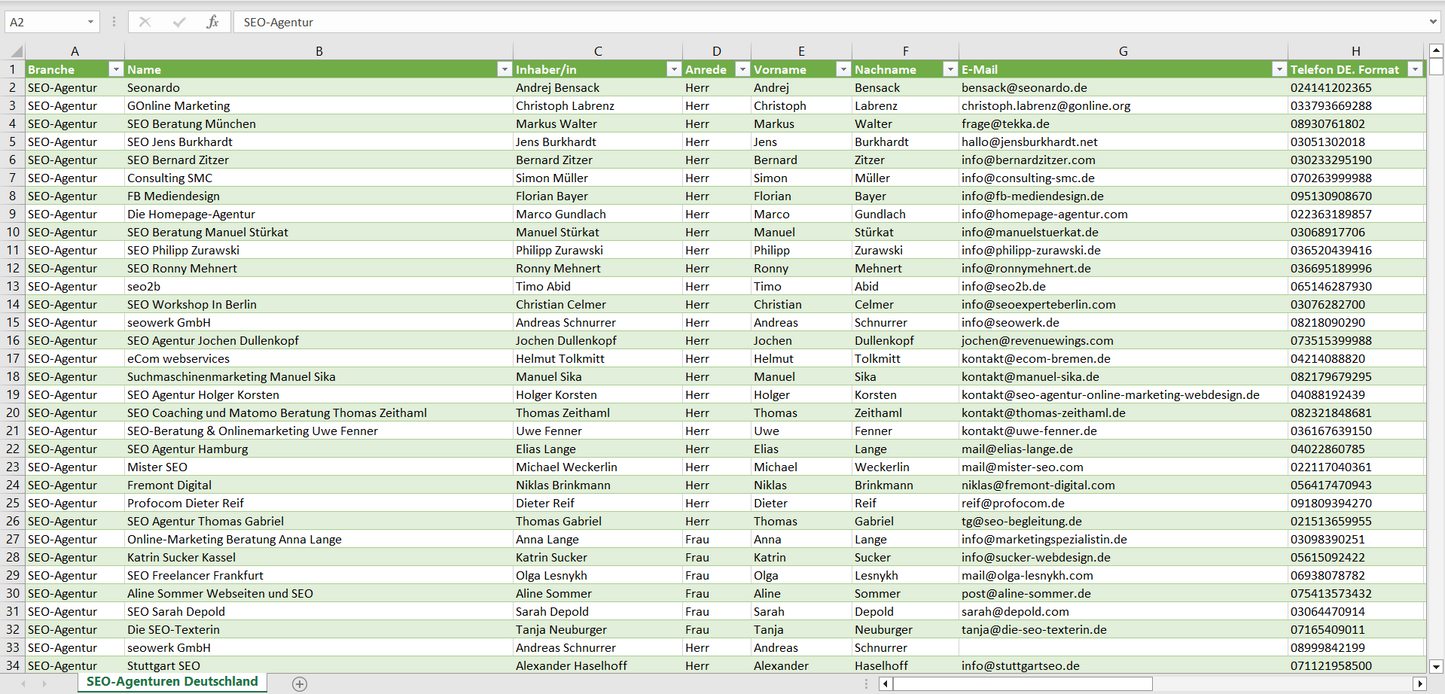Screen dimensions: 1445x694
Task: Click the Insert Function fx icon
Action: (x=212, y=22)
